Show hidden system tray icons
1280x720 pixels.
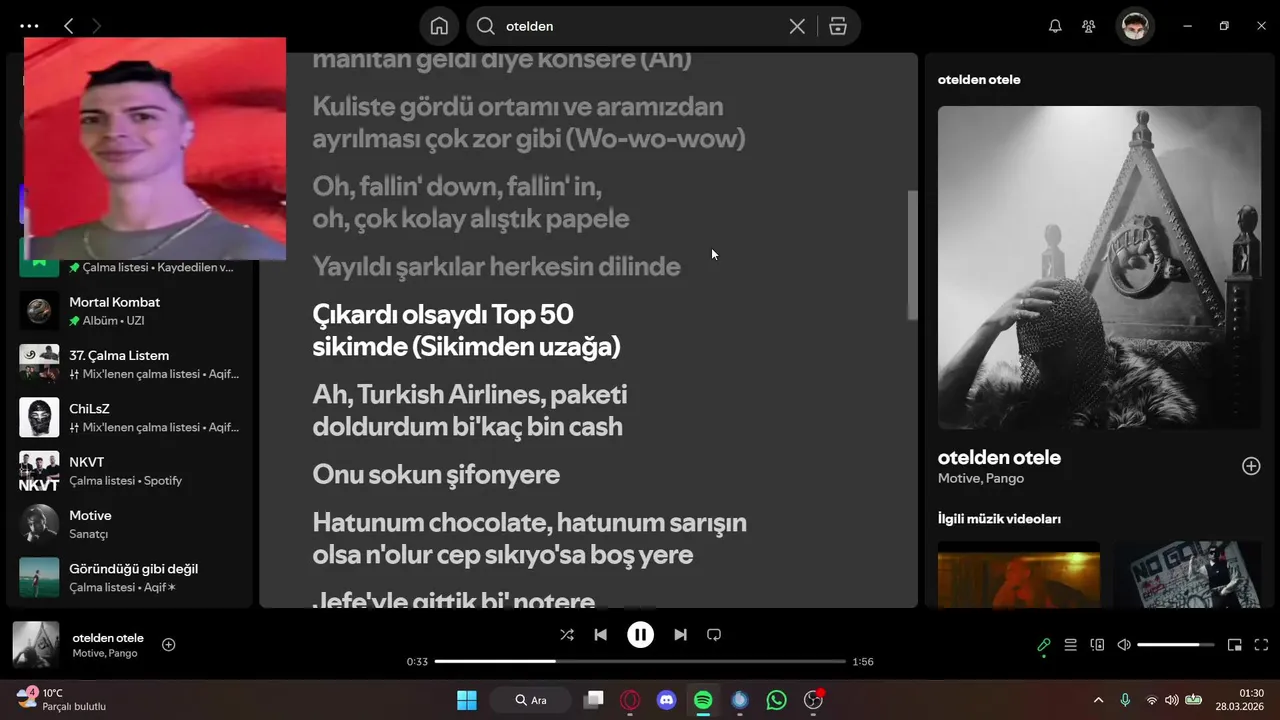click(x=1099, y=700)
